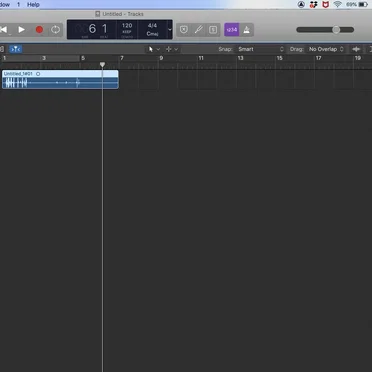Toggle the purple Count-in 1234 button
372x372 pixels.
[232, 30]
